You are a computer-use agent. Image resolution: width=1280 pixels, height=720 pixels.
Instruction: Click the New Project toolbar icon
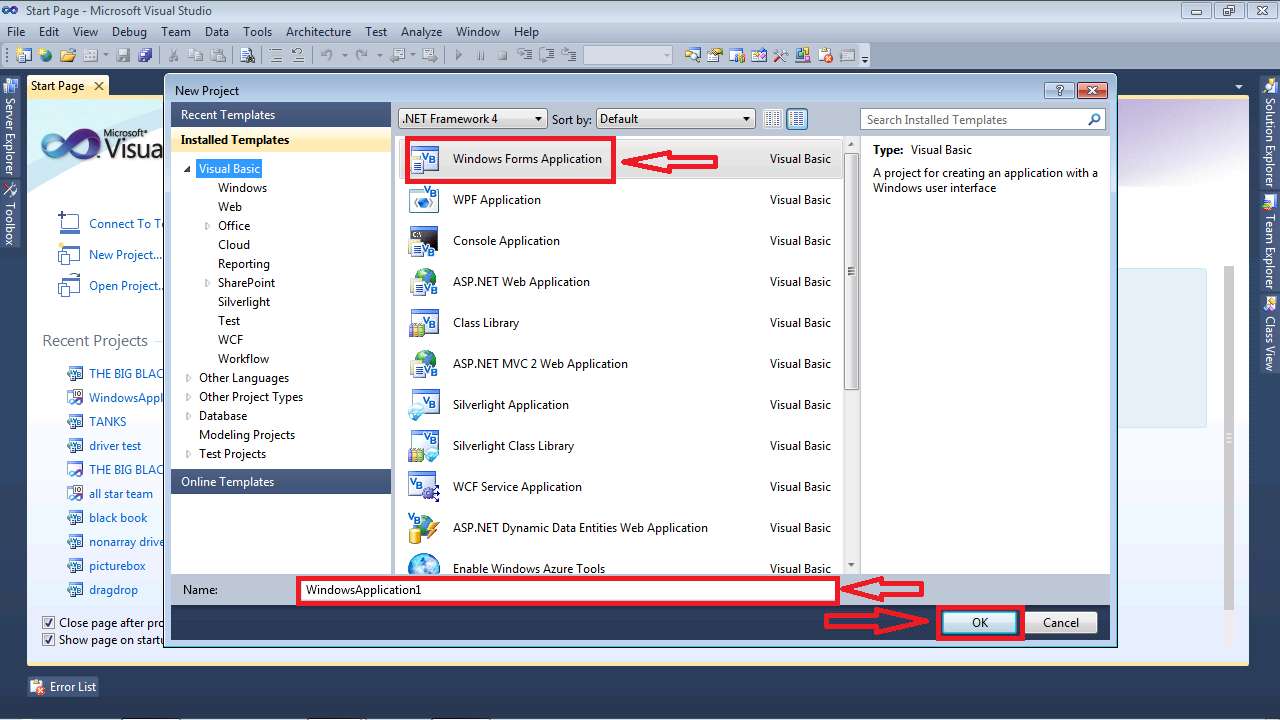[x=24, y=55]
